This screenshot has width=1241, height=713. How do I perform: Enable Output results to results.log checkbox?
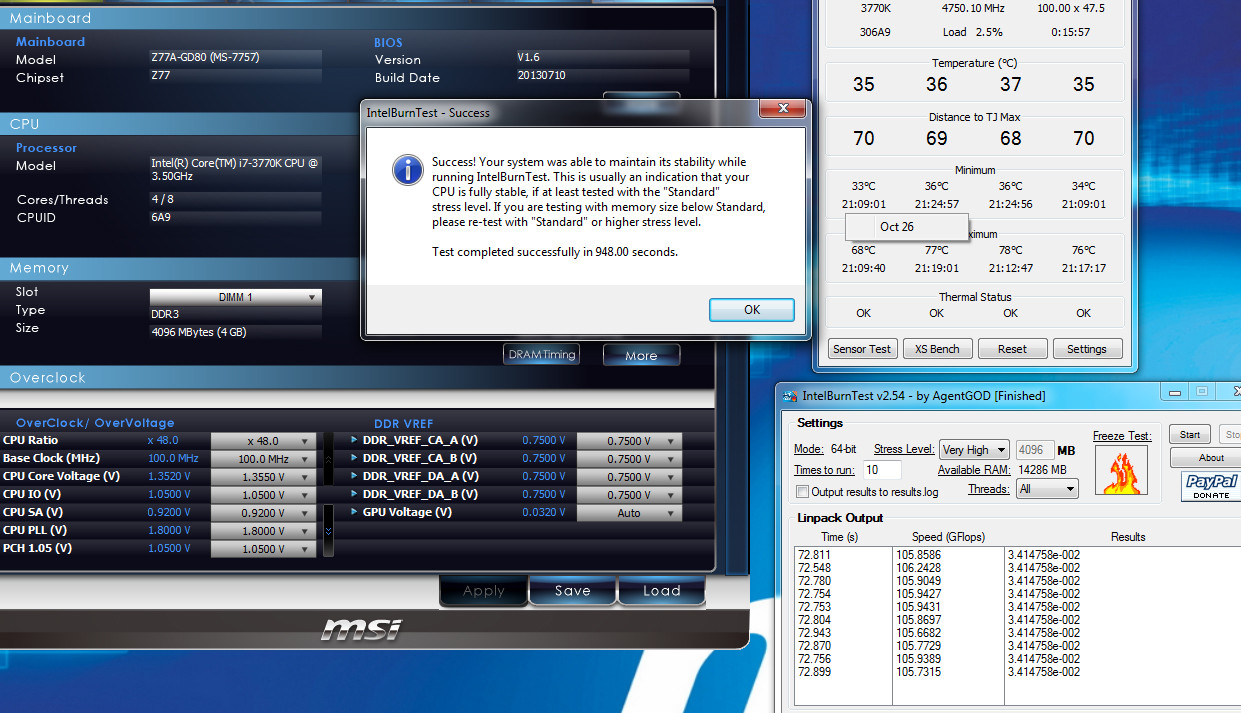(802, 492)
